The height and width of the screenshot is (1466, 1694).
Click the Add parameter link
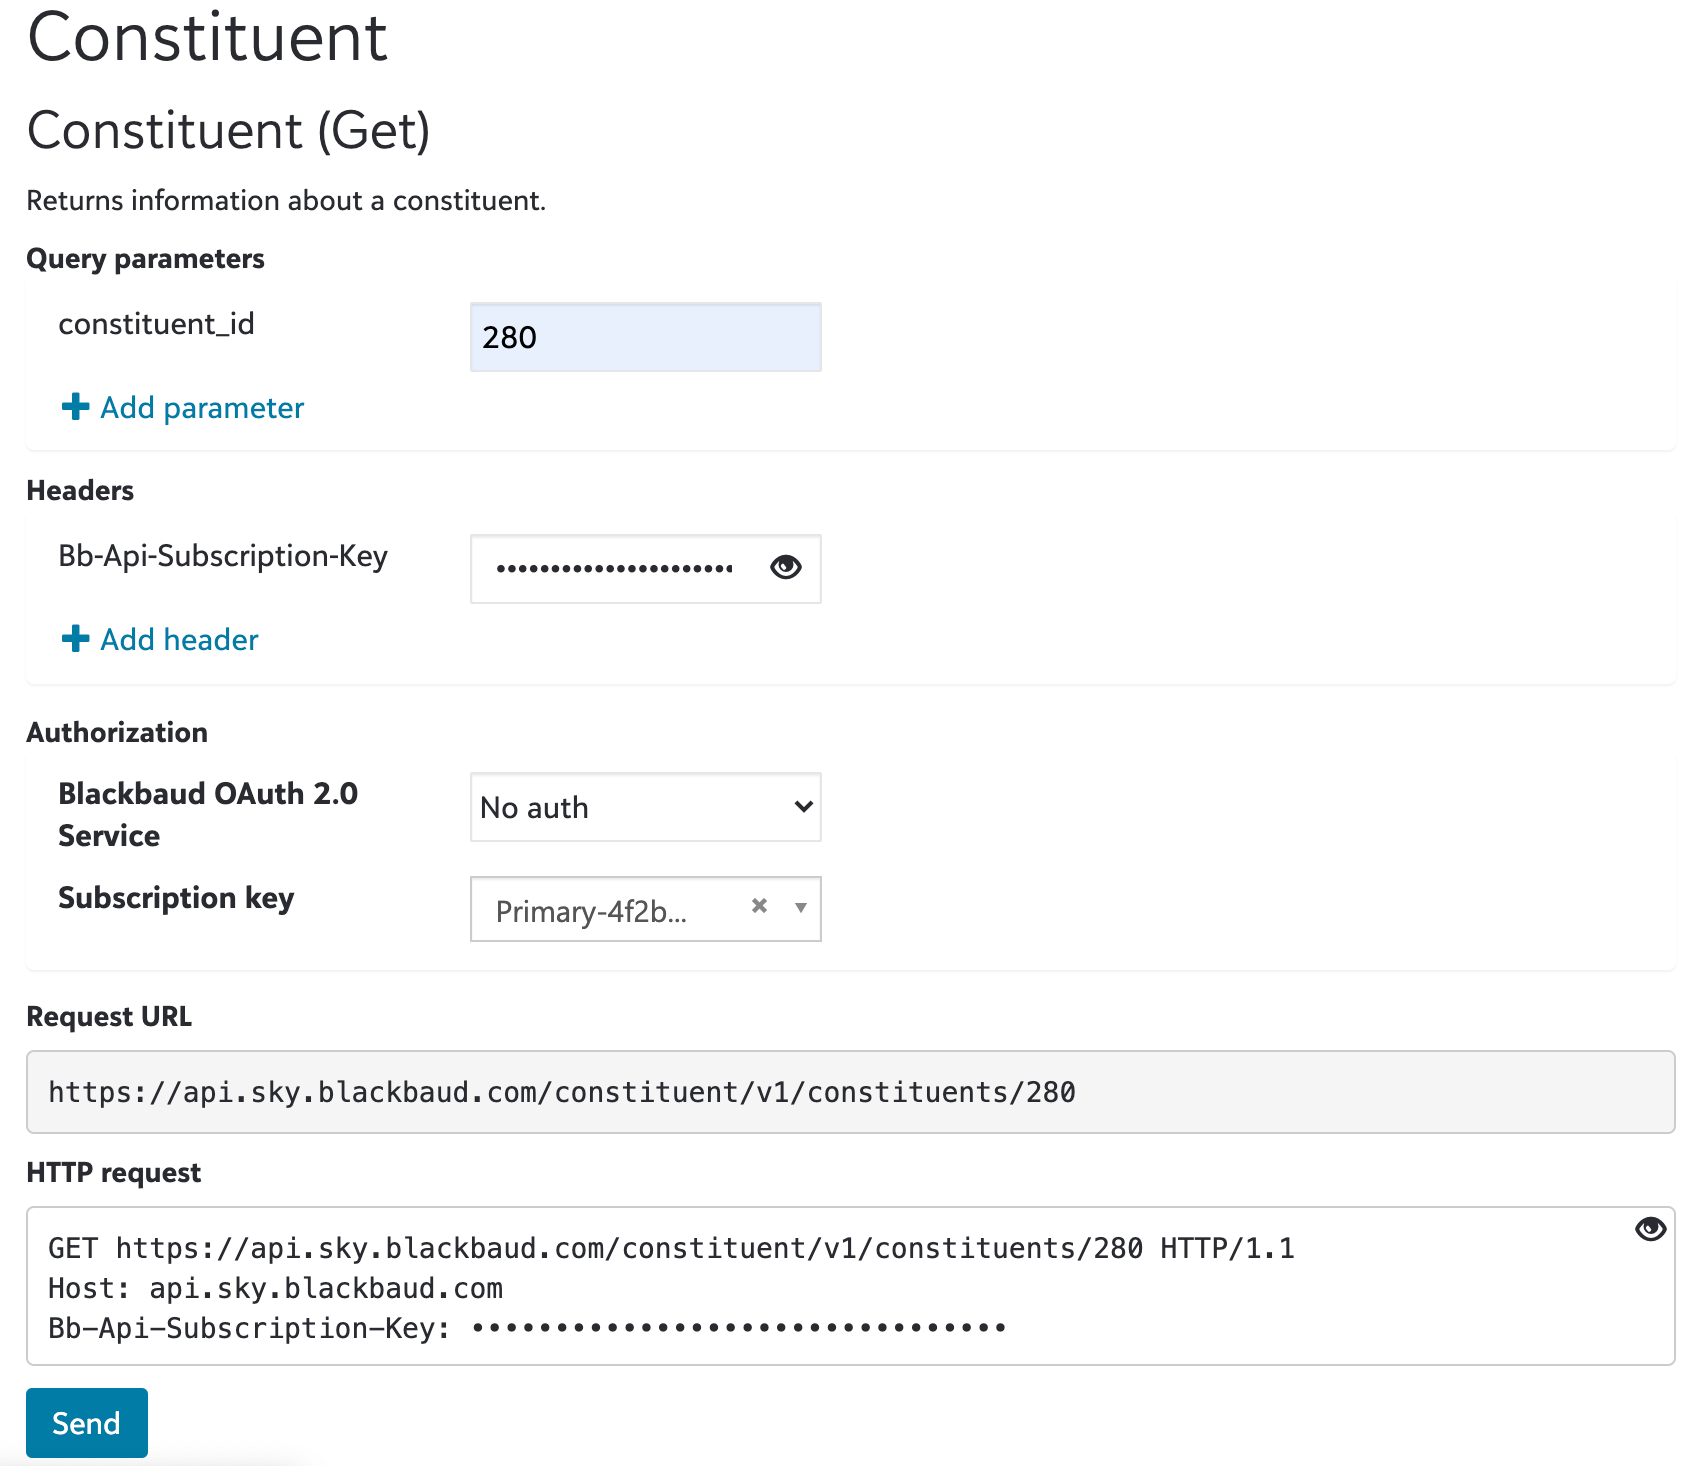(x=202, y=408)
